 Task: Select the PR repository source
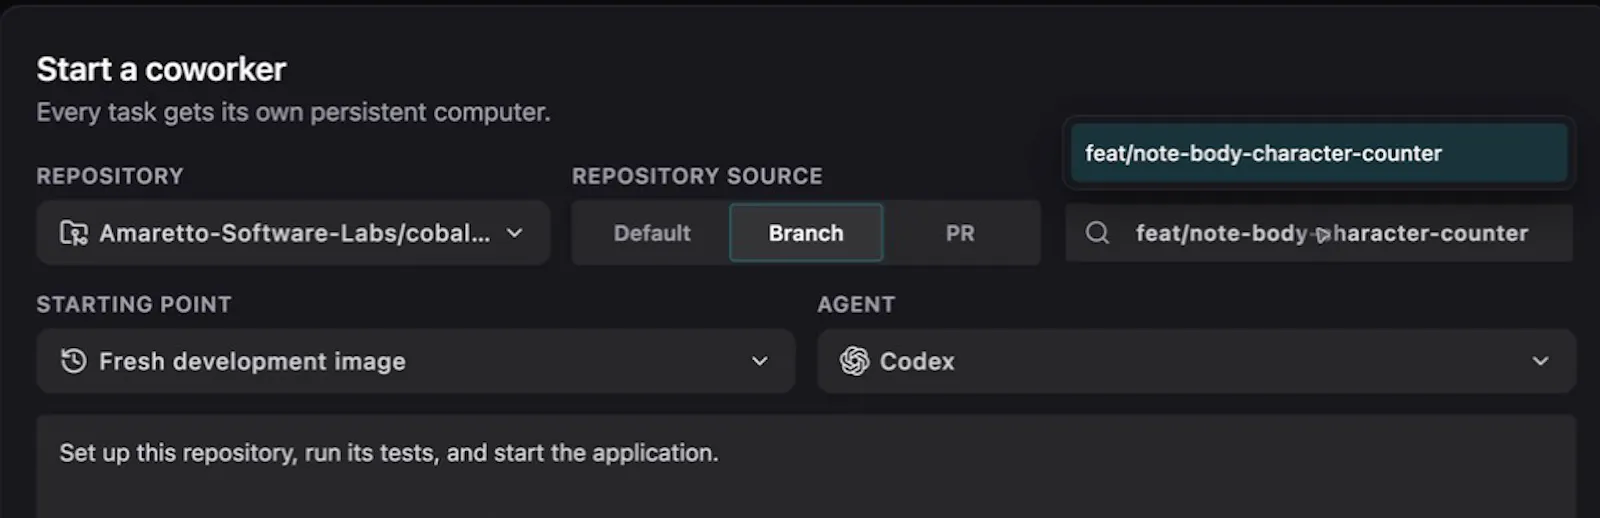[x=960, y=233]
